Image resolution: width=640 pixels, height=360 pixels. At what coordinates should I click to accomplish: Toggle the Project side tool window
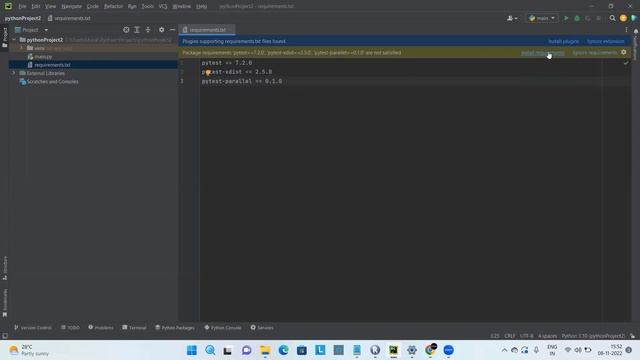[x=5, y=38]
